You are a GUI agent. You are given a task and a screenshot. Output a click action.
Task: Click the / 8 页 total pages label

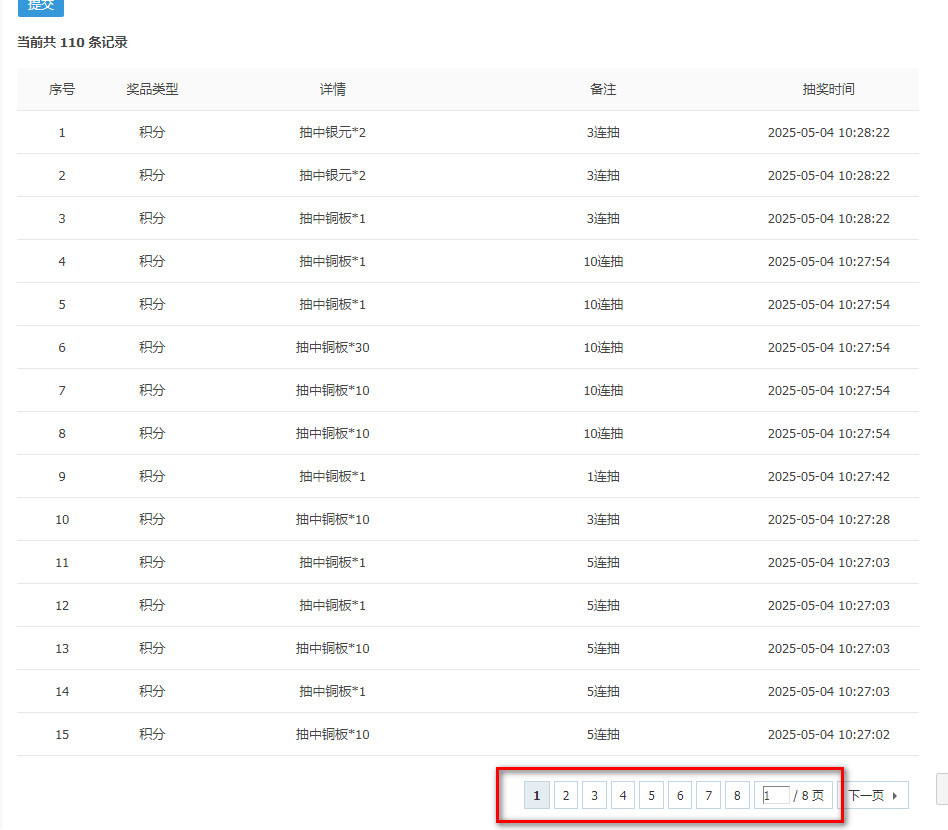coord(809,796)
